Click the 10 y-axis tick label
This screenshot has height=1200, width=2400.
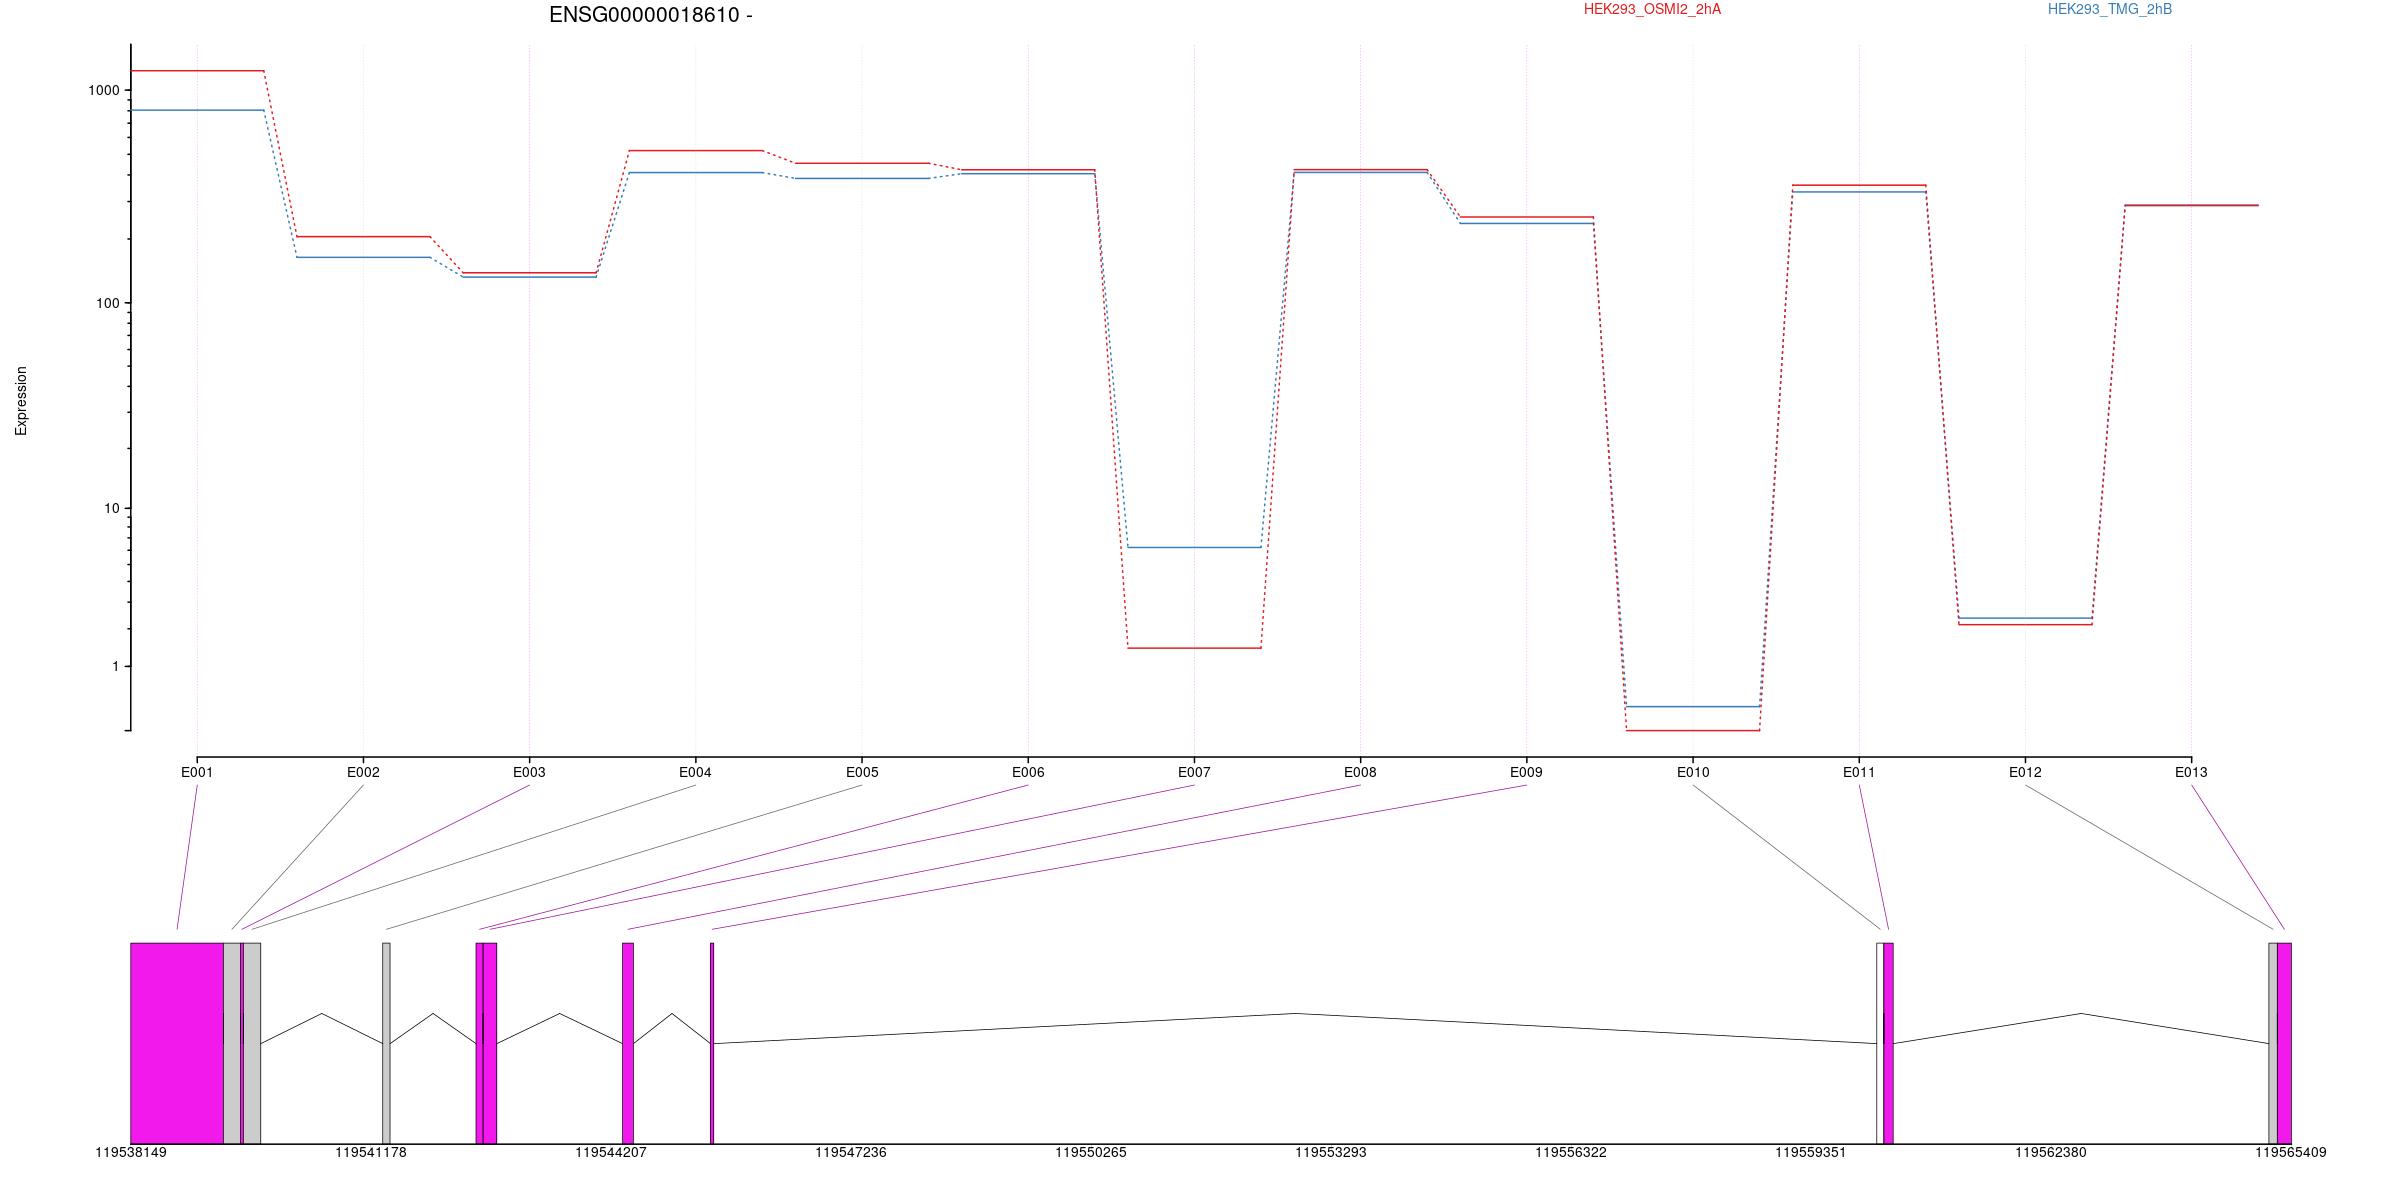[x=111, y=508]
